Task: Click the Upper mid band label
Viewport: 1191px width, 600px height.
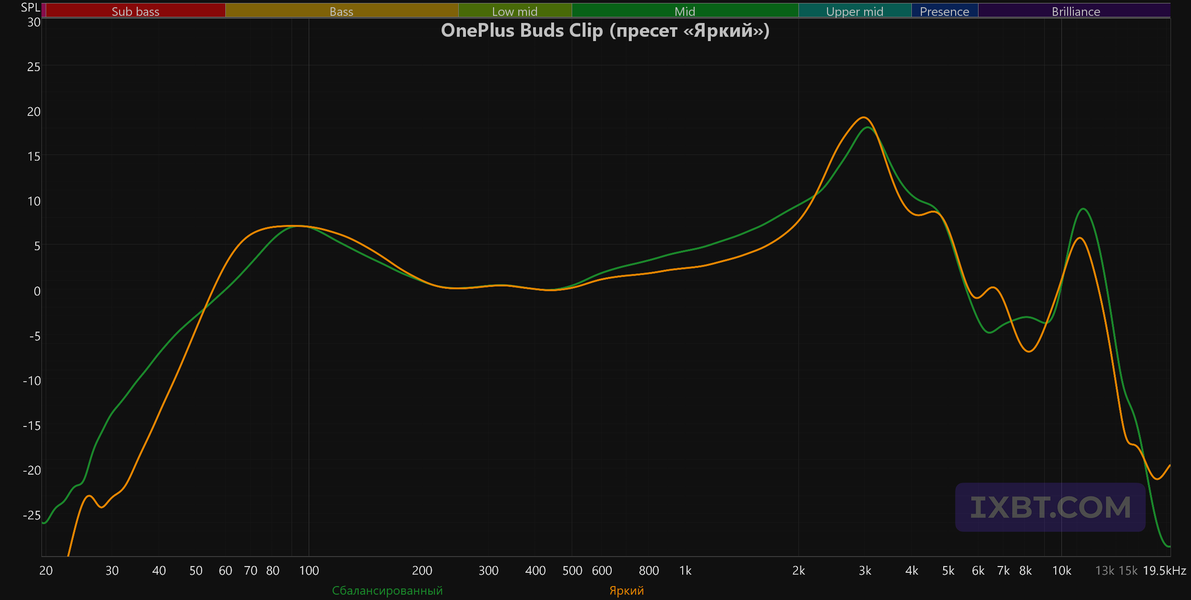Action: pyautogui.click(x=855, y=11)
